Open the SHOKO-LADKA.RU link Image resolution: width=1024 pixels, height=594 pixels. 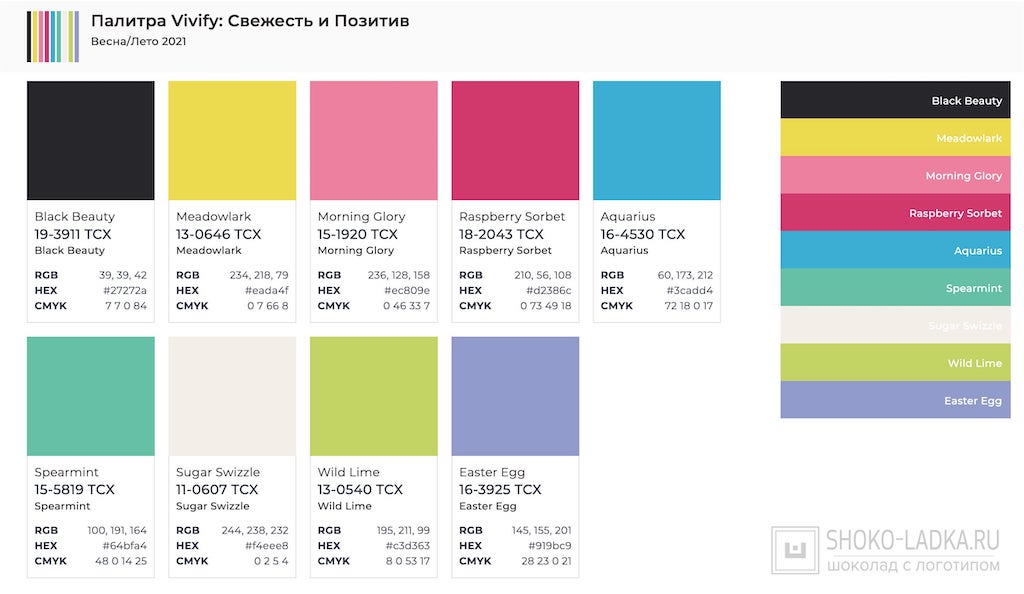pos(912,541)
